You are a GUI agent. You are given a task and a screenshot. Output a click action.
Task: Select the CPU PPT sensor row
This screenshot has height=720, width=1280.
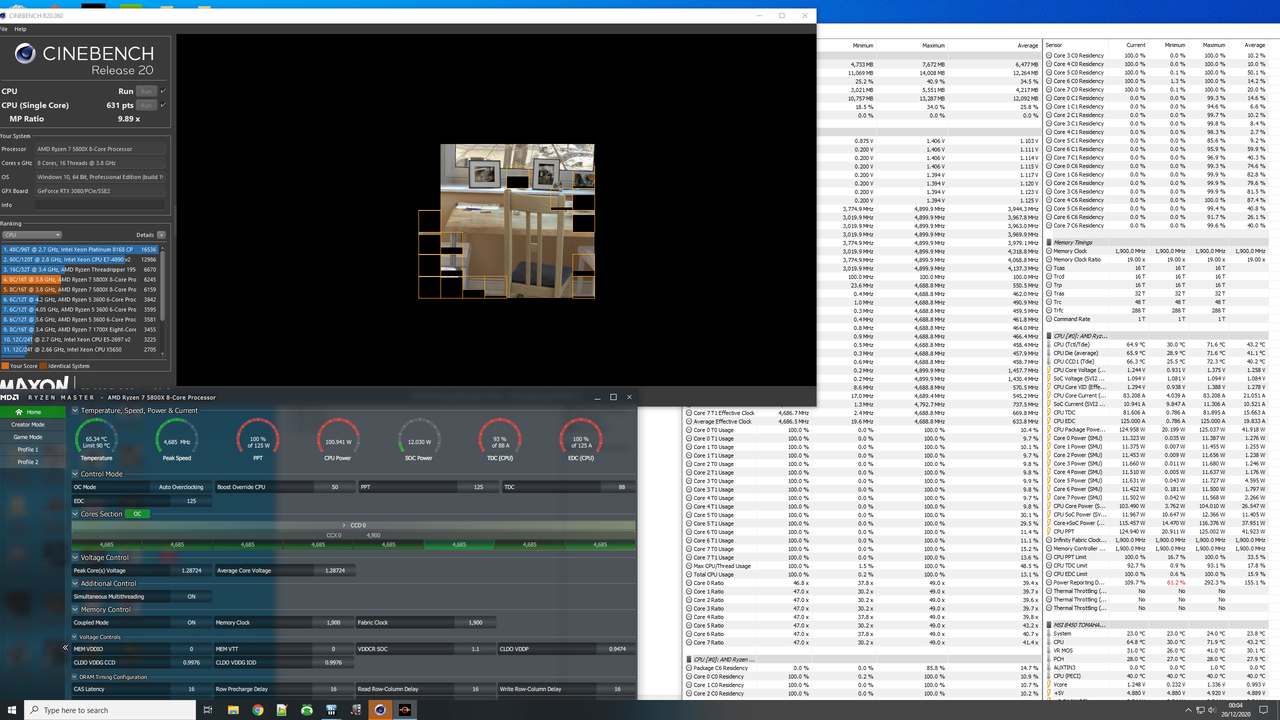coord(1157,531)
